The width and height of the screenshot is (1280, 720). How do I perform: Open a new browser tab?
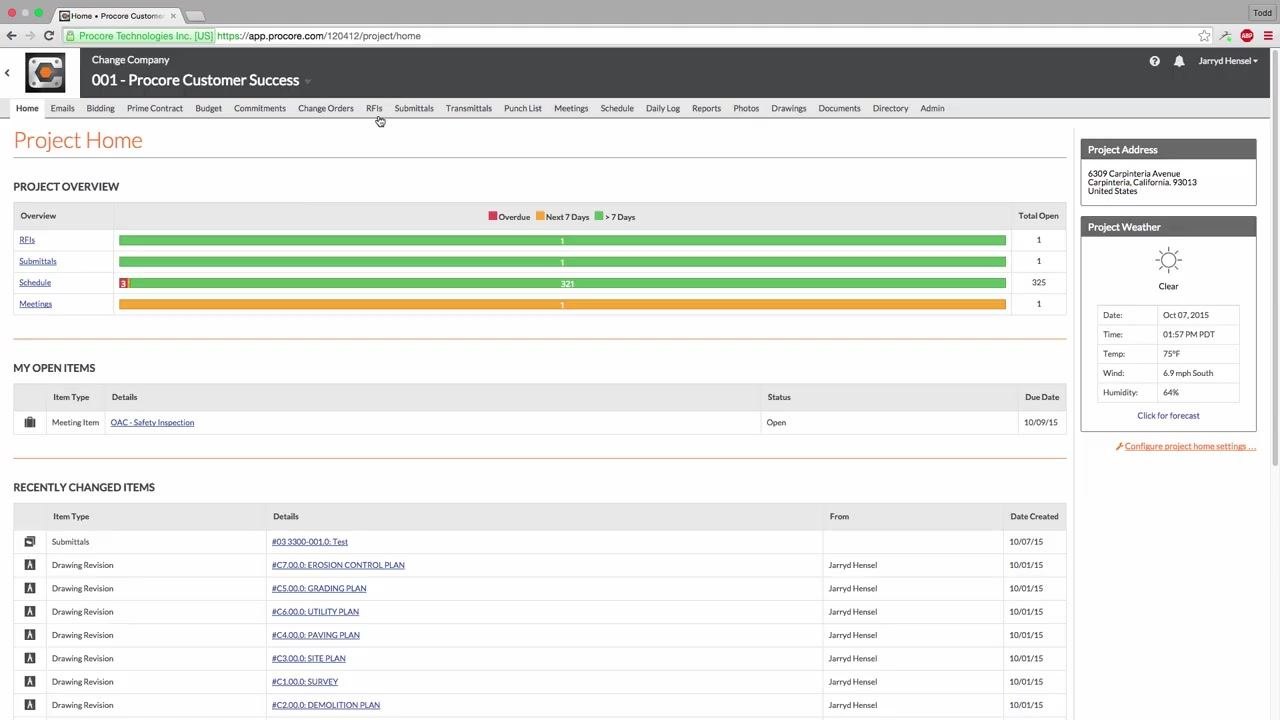195,16
